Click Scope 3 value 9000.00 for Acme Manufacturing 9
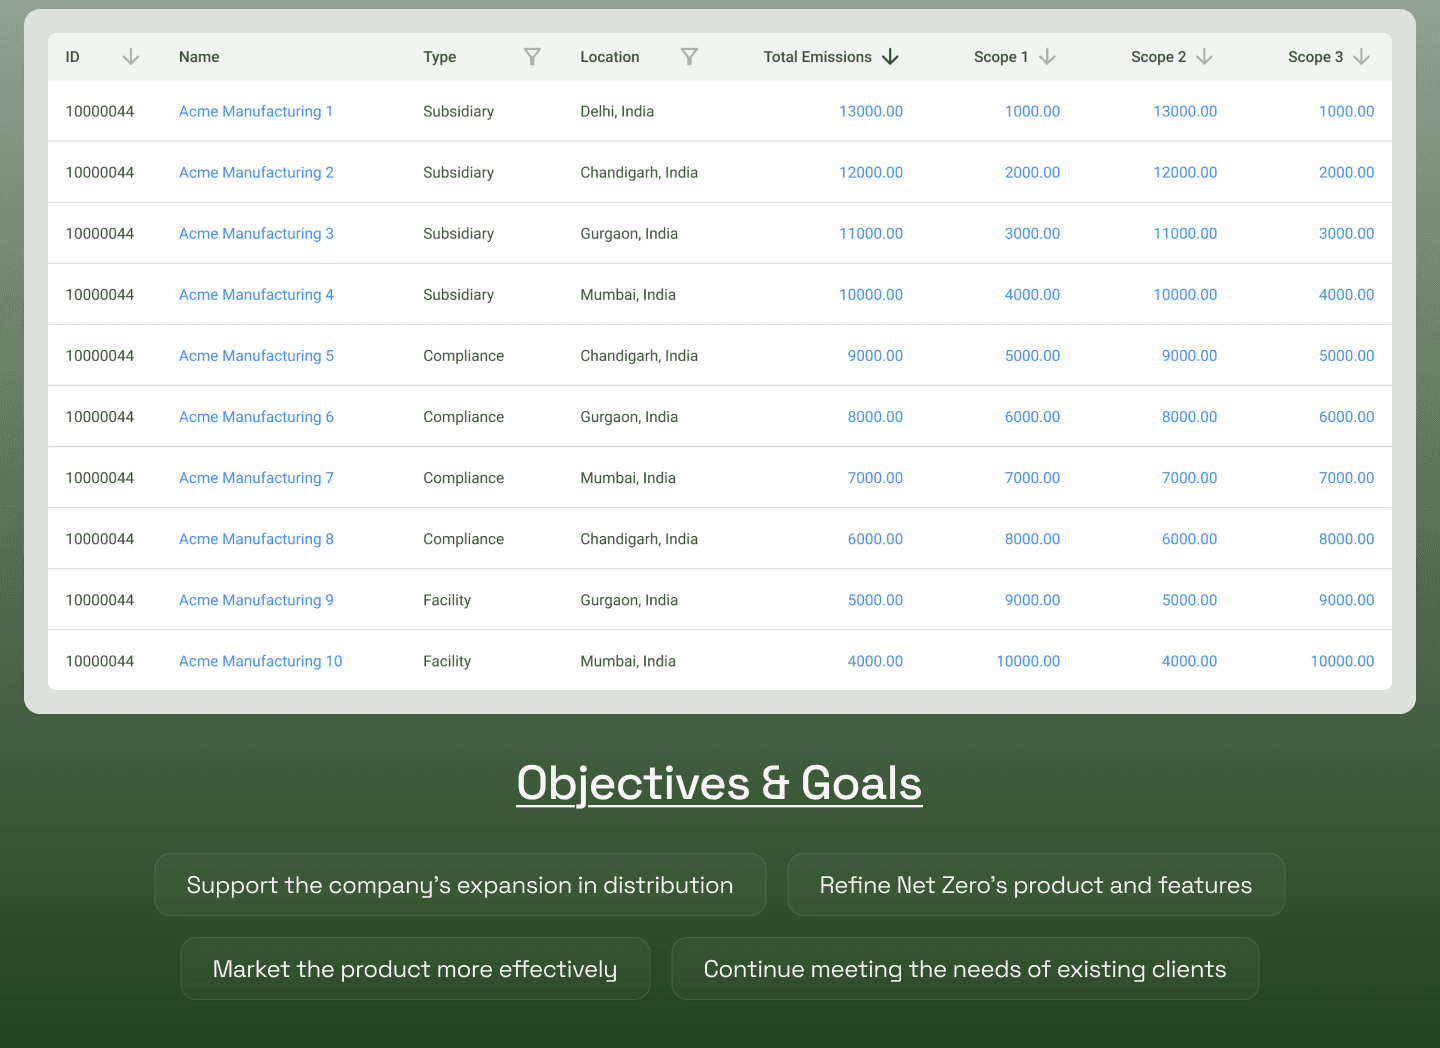 click(1346, 600)
